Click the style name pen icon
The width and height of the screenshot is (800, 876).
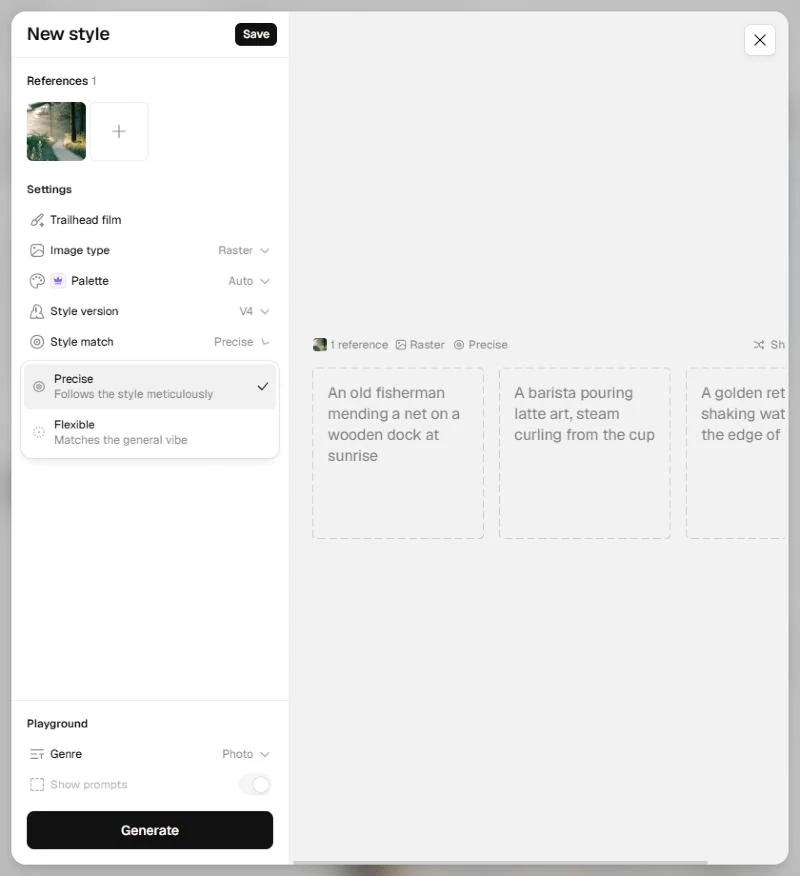[37, 220]
